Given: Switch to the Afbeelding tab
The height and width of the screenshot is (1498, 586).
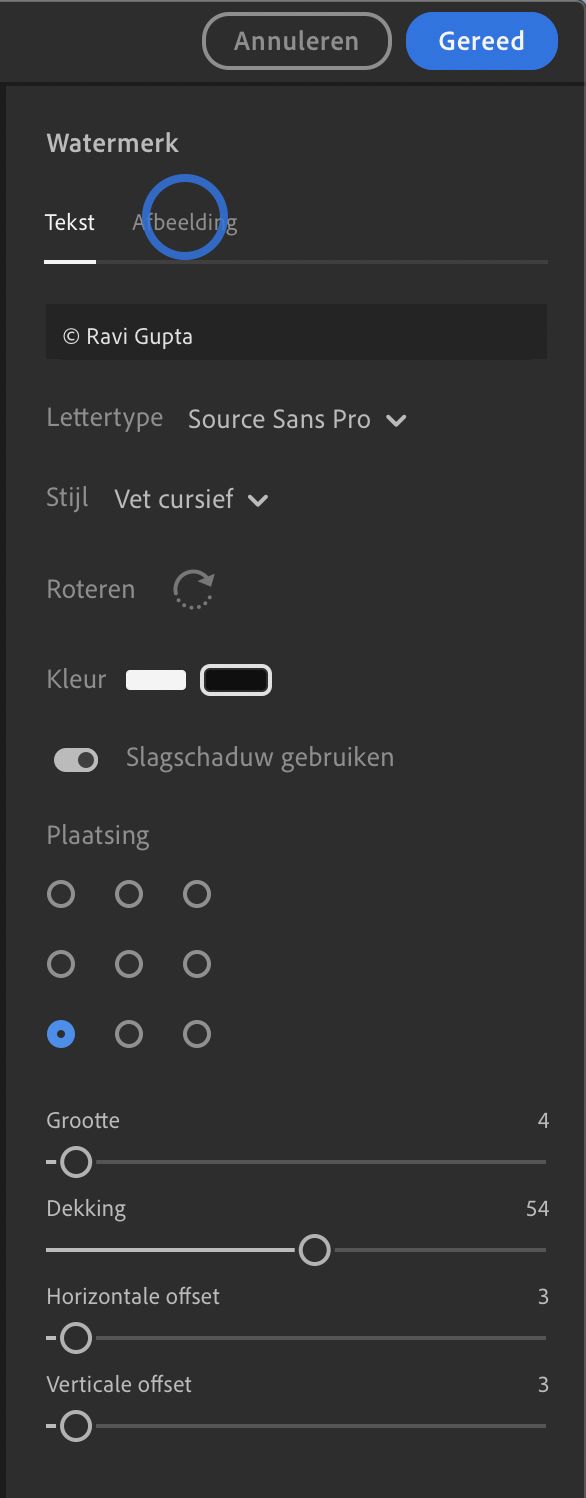Looking at the screenshot, I should click(x=184, y=222).
